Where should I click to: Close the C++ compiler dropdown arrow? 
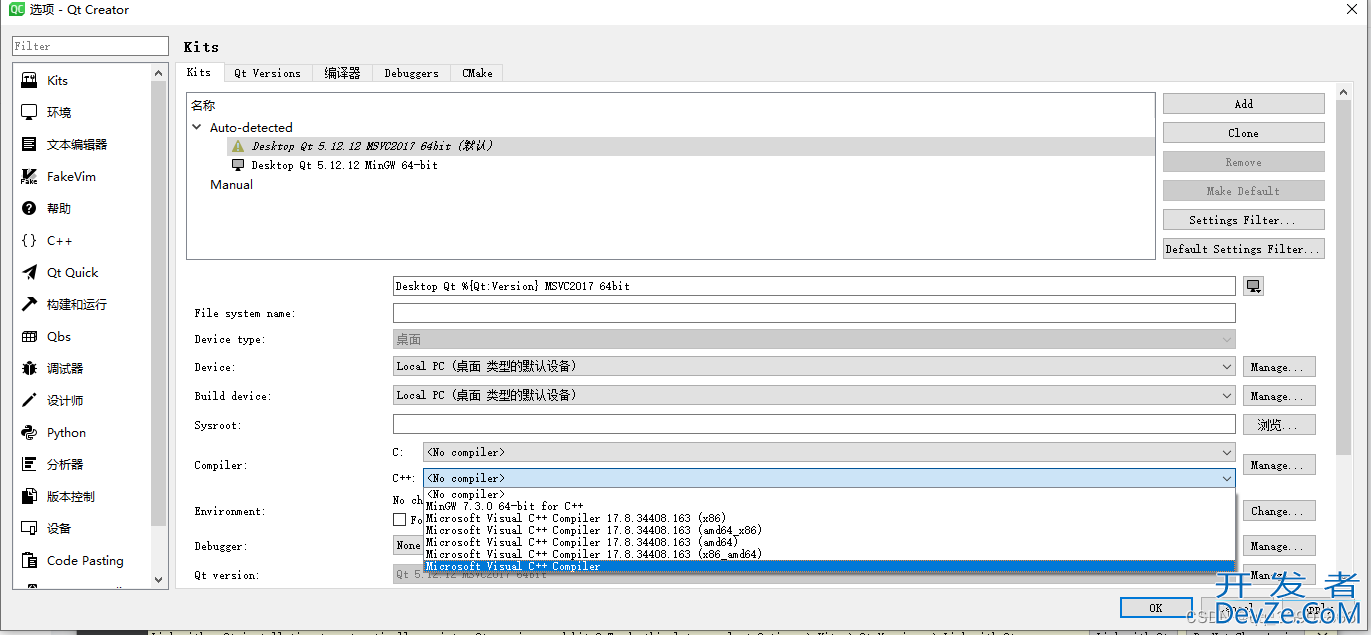(x=1227, y=479)
